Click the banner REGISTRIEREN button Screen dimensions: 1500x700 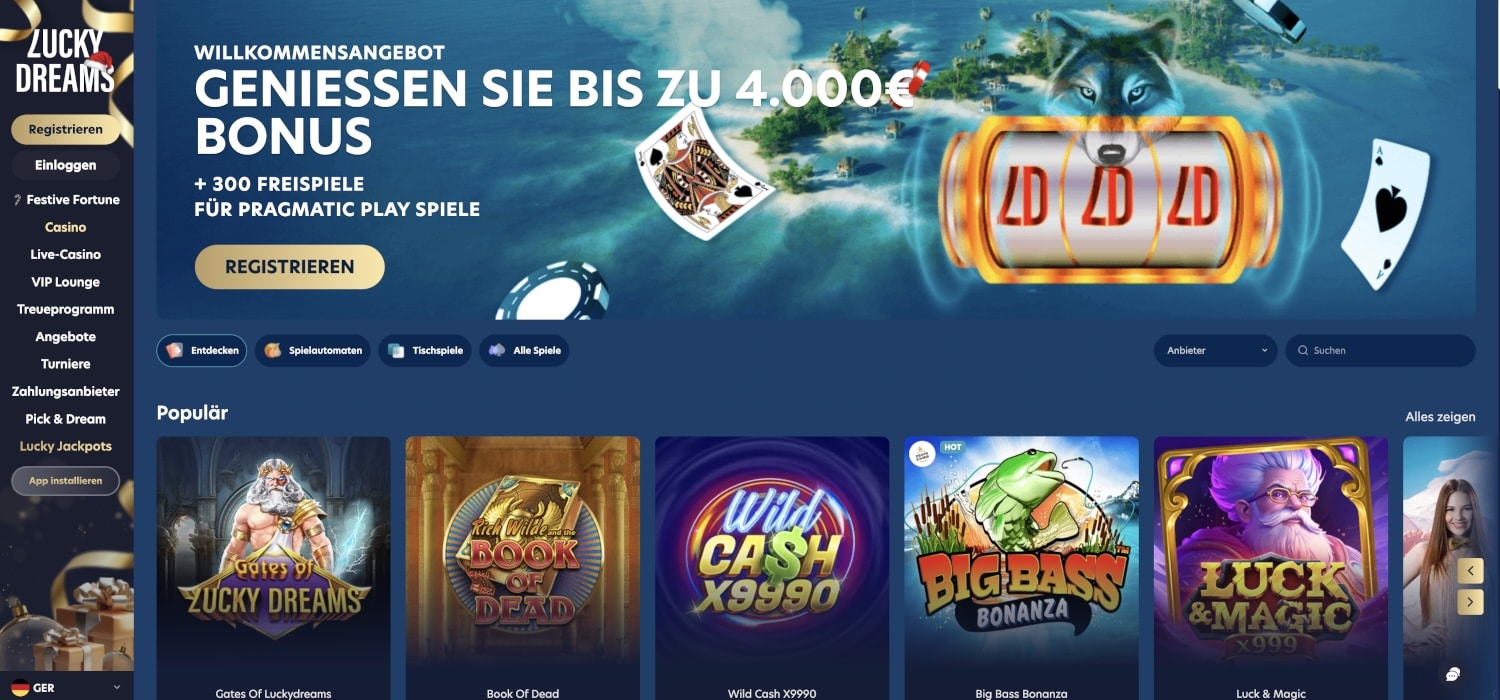click(290, 267)
